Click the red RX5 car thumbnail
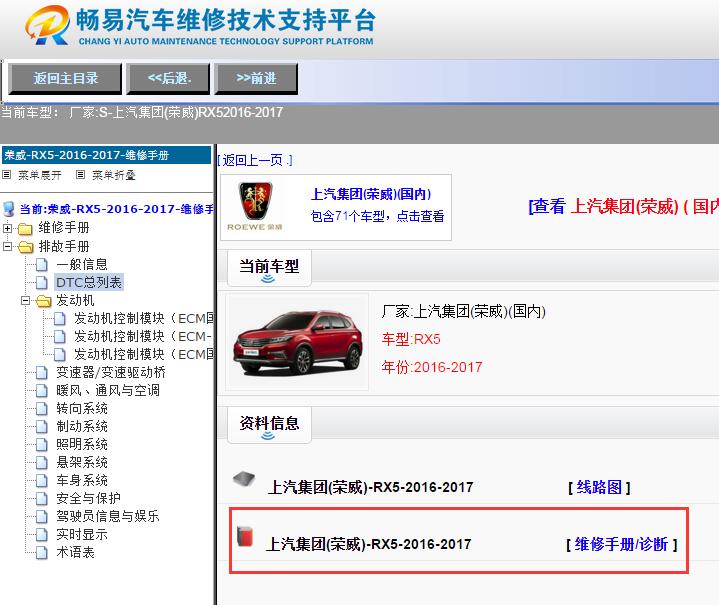This screenshot has height=605, width=719. [x=297, y=342]
